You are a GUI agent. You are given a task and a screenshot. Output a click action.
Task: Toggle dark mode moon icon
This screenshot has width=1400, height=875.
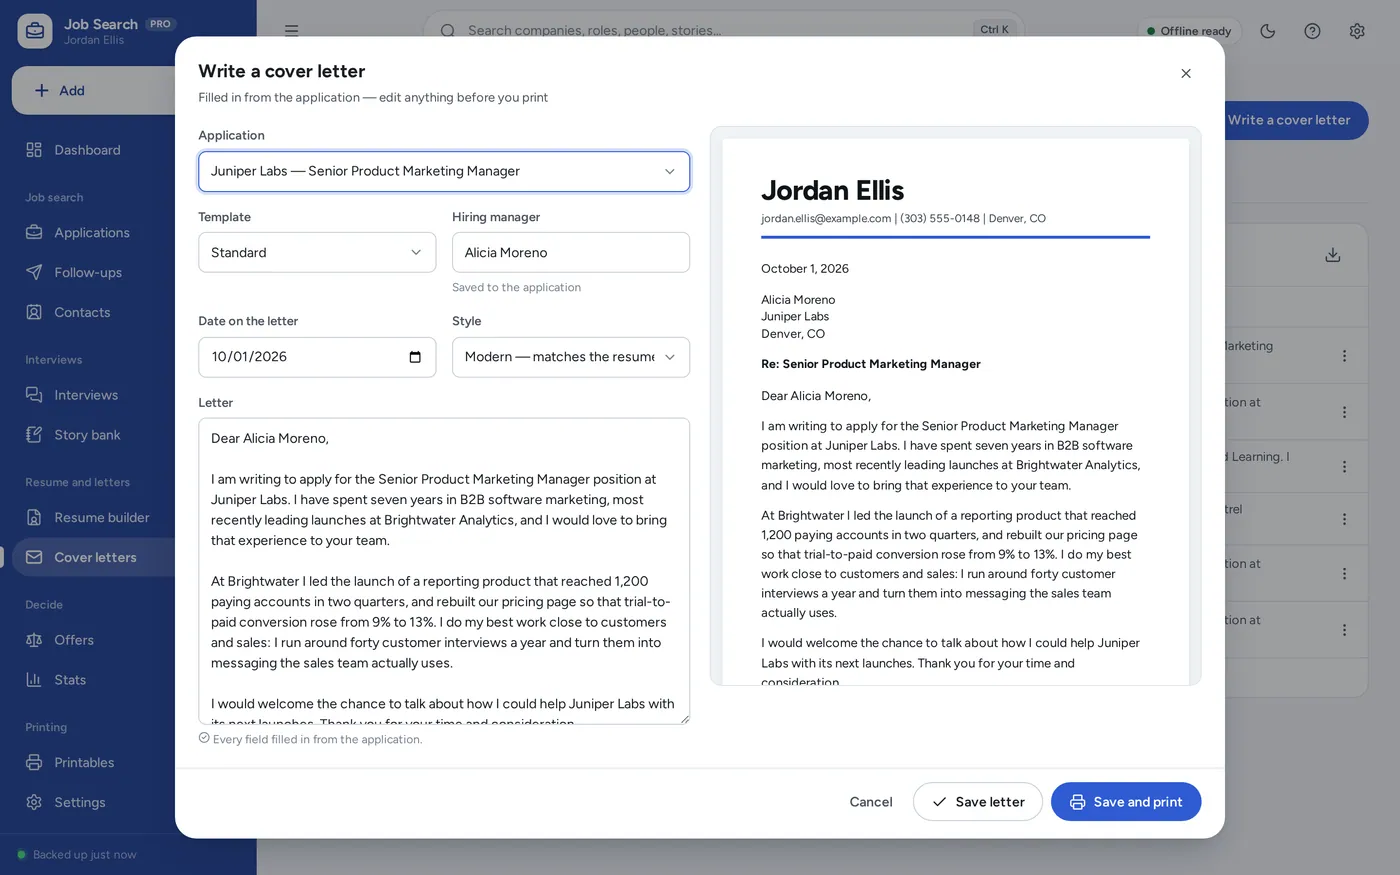(x=1268, y=31)
